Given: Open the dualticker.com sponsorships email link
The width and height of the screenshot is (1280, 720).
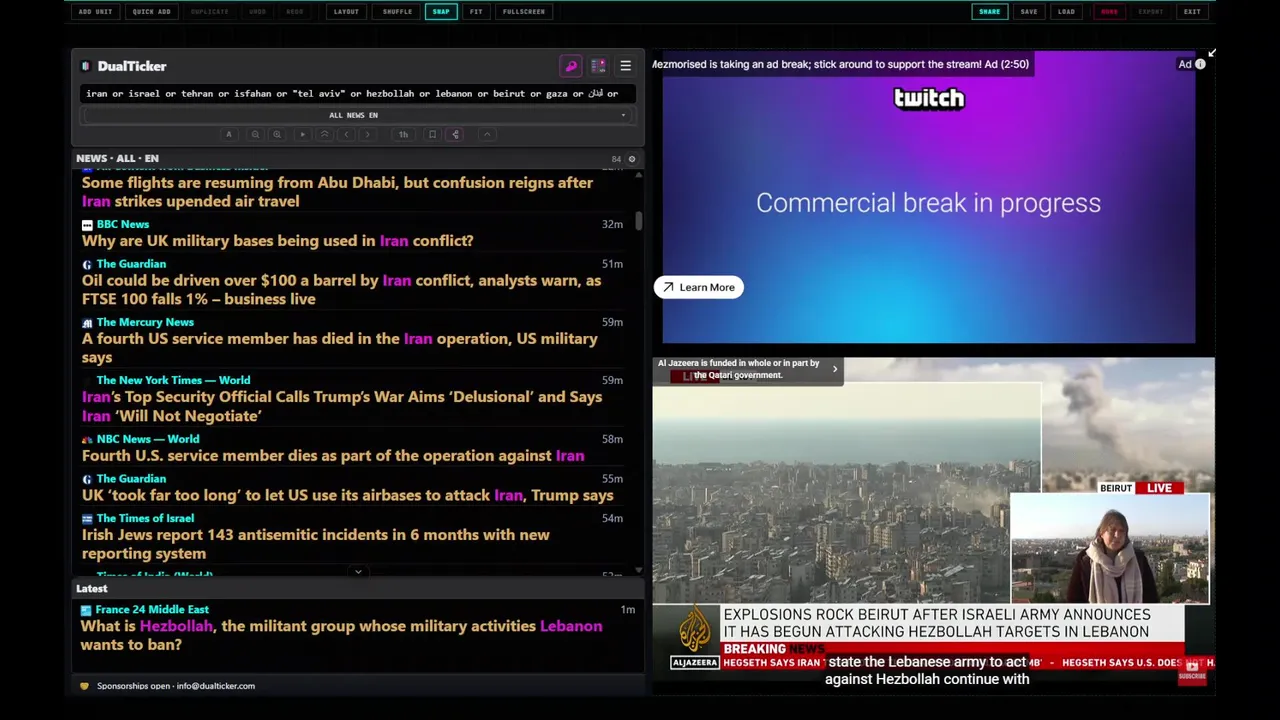Looking at the screenshot, I should pos(215,686).
